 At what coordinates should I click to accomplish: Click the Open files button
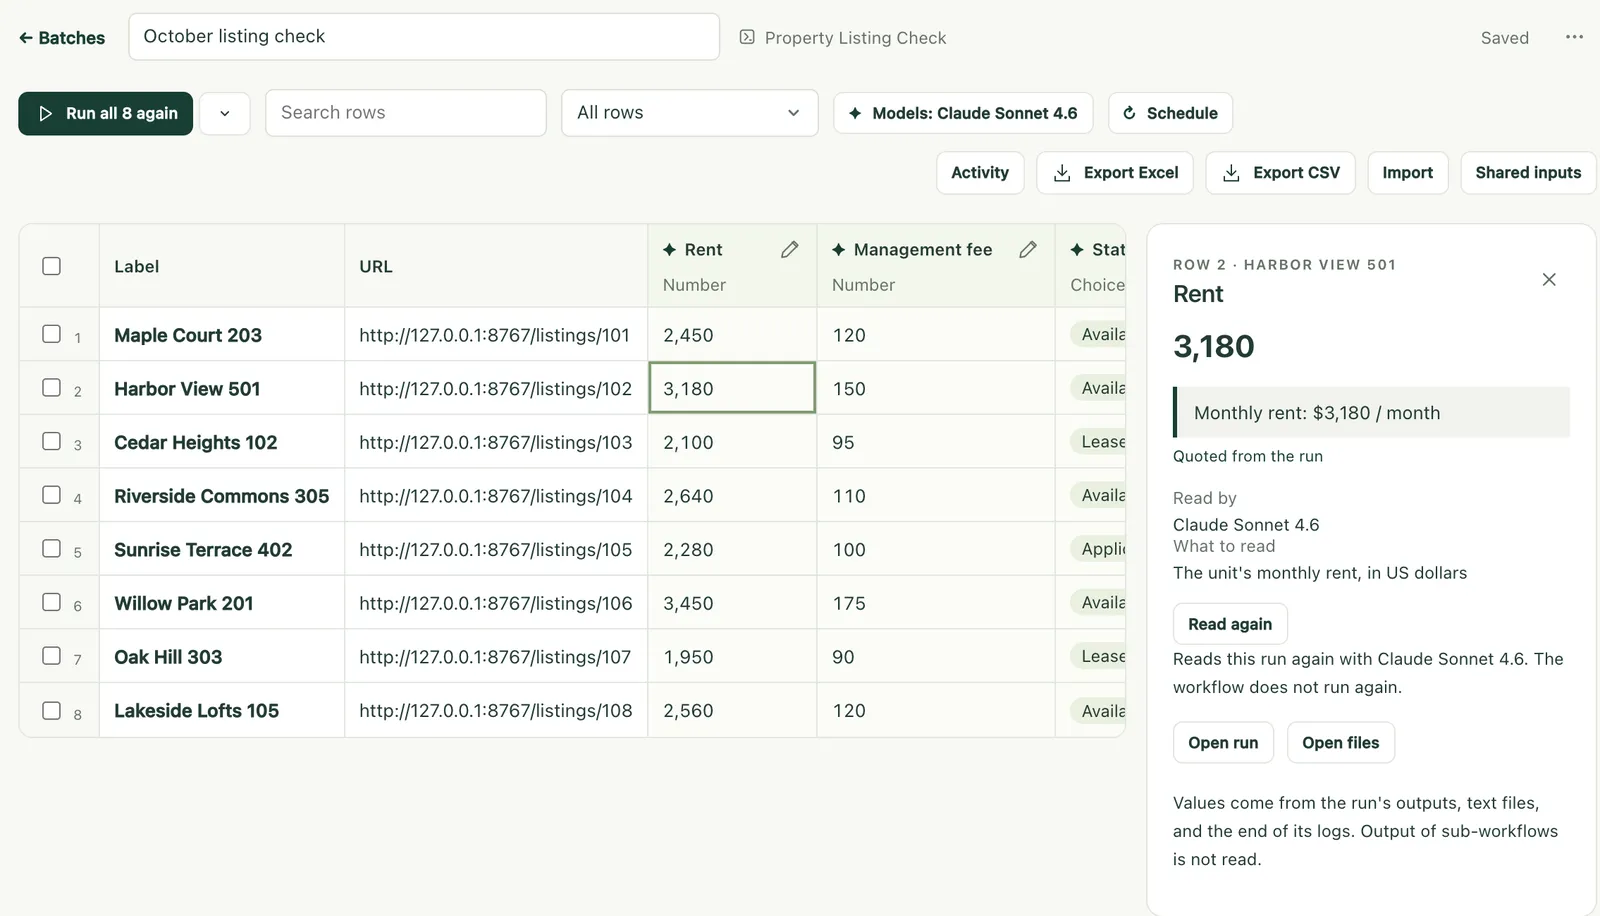pyautogui.click(x=1340, y=743)
